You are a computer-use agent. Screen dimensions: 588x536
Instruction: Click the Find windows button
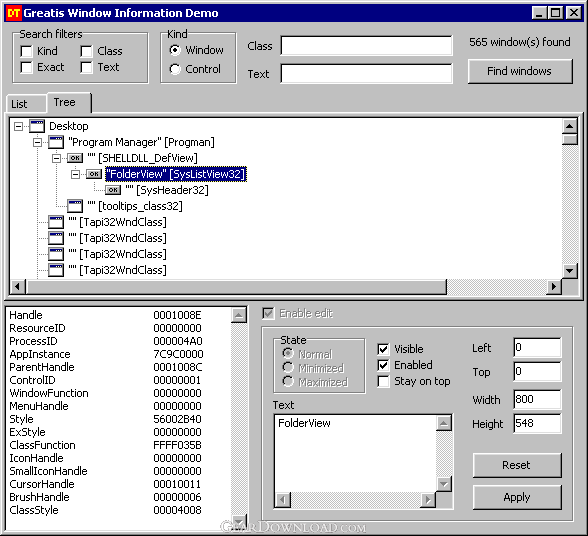(520, 71)
